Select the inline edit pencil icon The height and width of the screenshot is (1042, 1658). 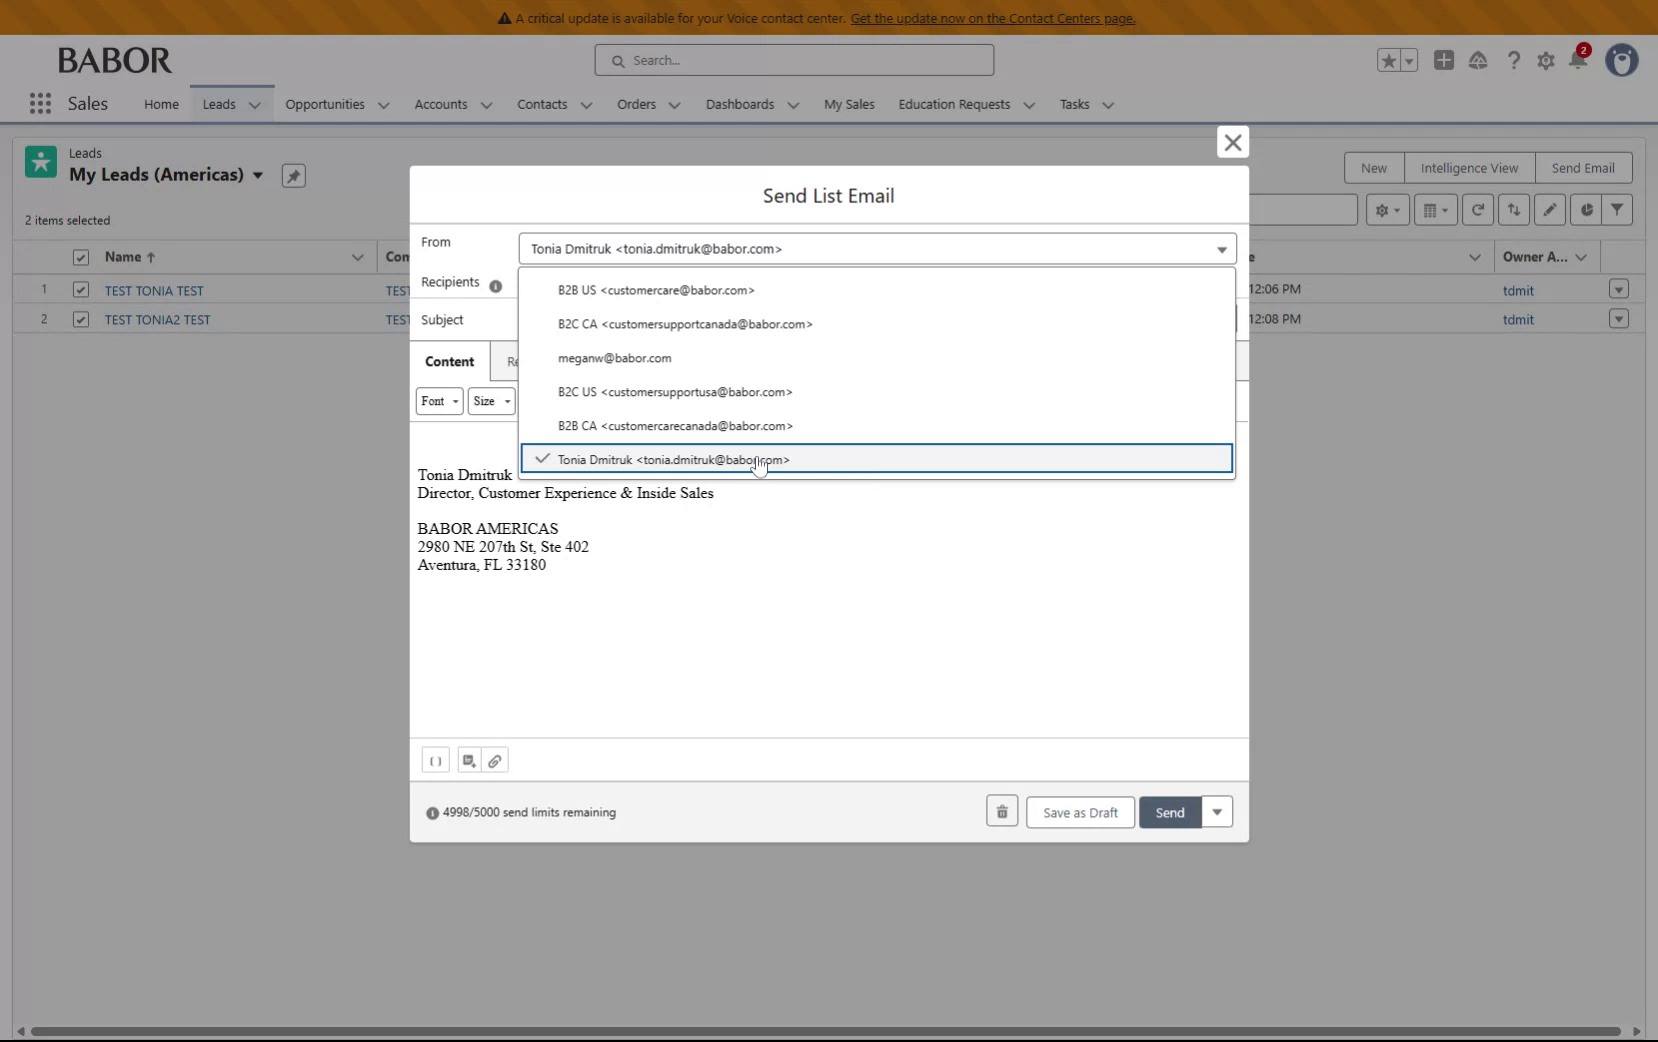coord(1549,210)
